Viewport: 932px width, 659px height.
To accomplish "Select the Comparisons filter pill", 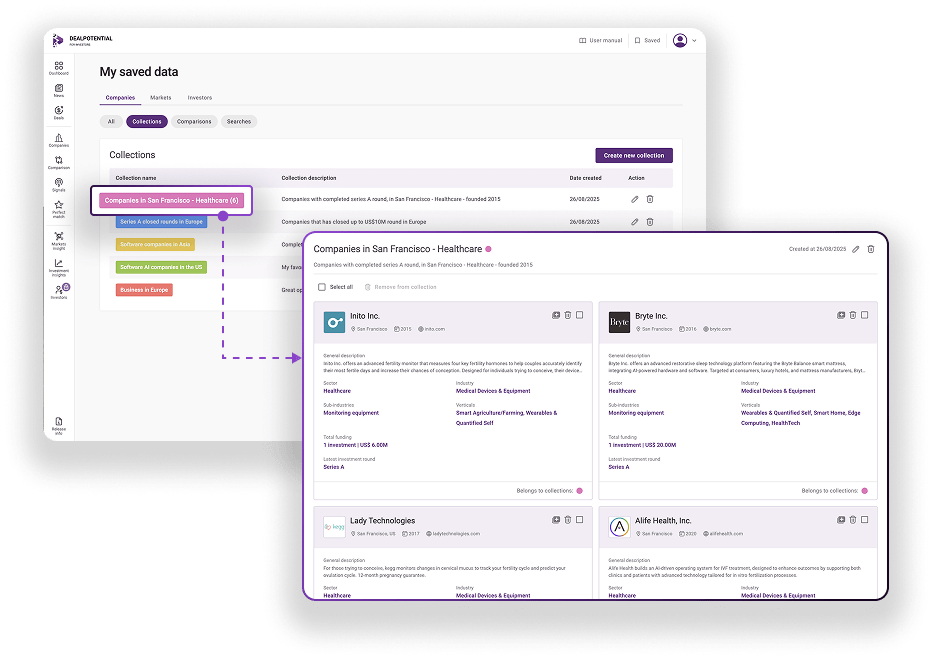I will point(194,121).
